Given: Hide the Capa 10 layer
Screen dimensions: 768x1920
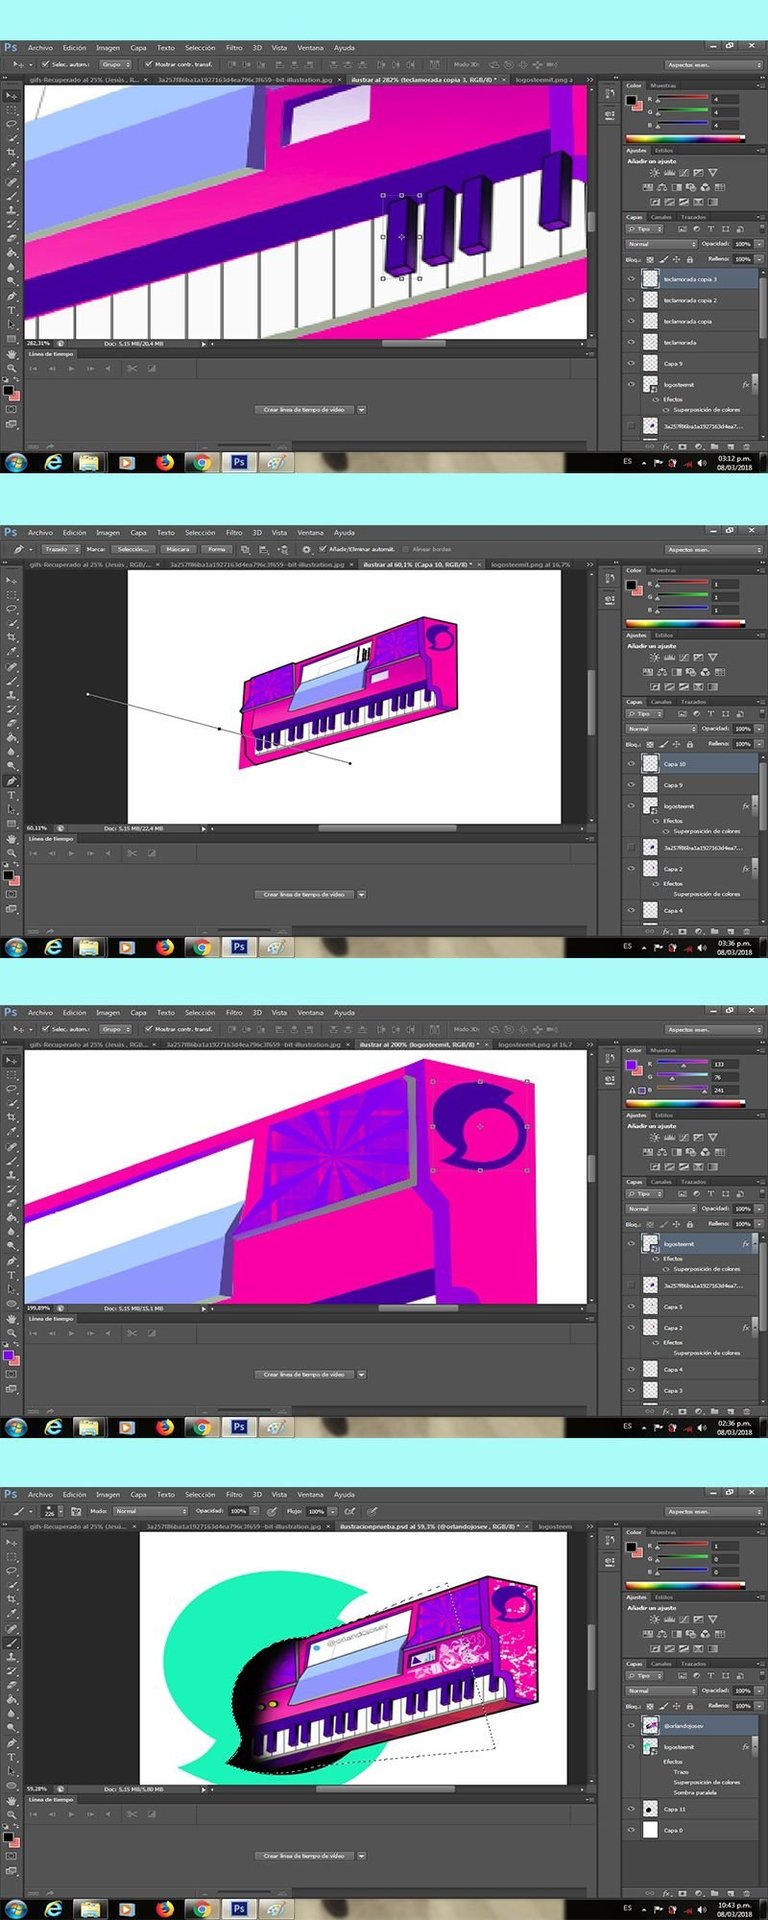Looking at the screenshot, I should coord(631,764).
